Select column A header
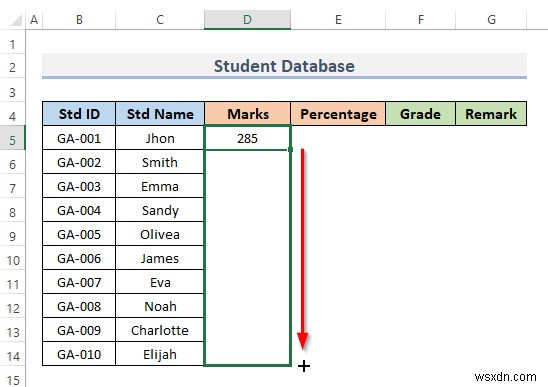Image resolution: width=548 pixels, height=387 pixels. point(34,20)
